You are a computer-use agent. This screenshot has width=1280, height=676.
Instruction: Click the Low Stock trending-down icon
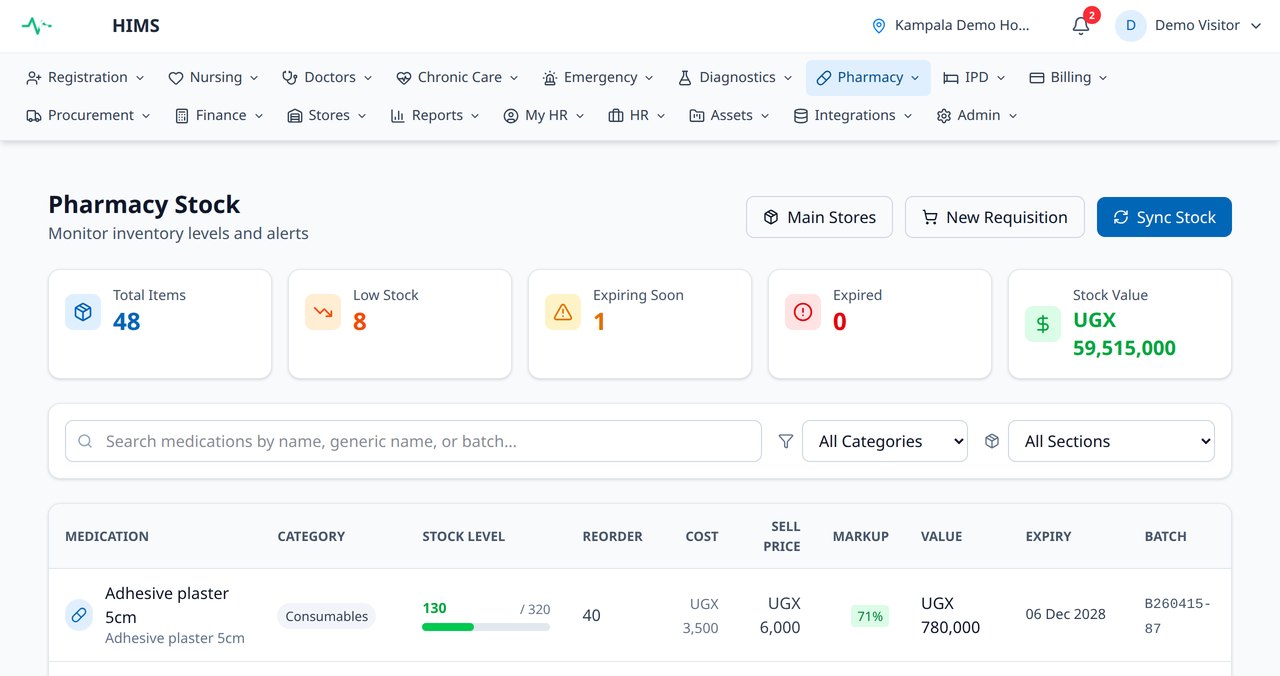coord(323,312)
